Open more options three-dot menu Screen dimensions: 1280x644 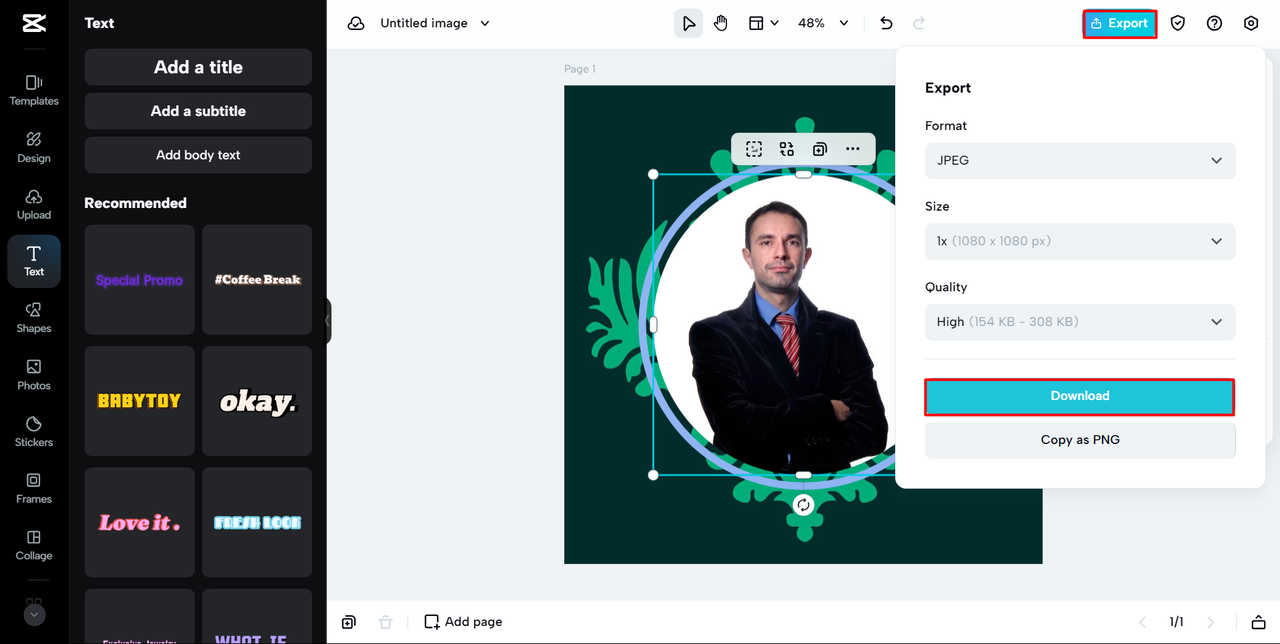(852, 149)
